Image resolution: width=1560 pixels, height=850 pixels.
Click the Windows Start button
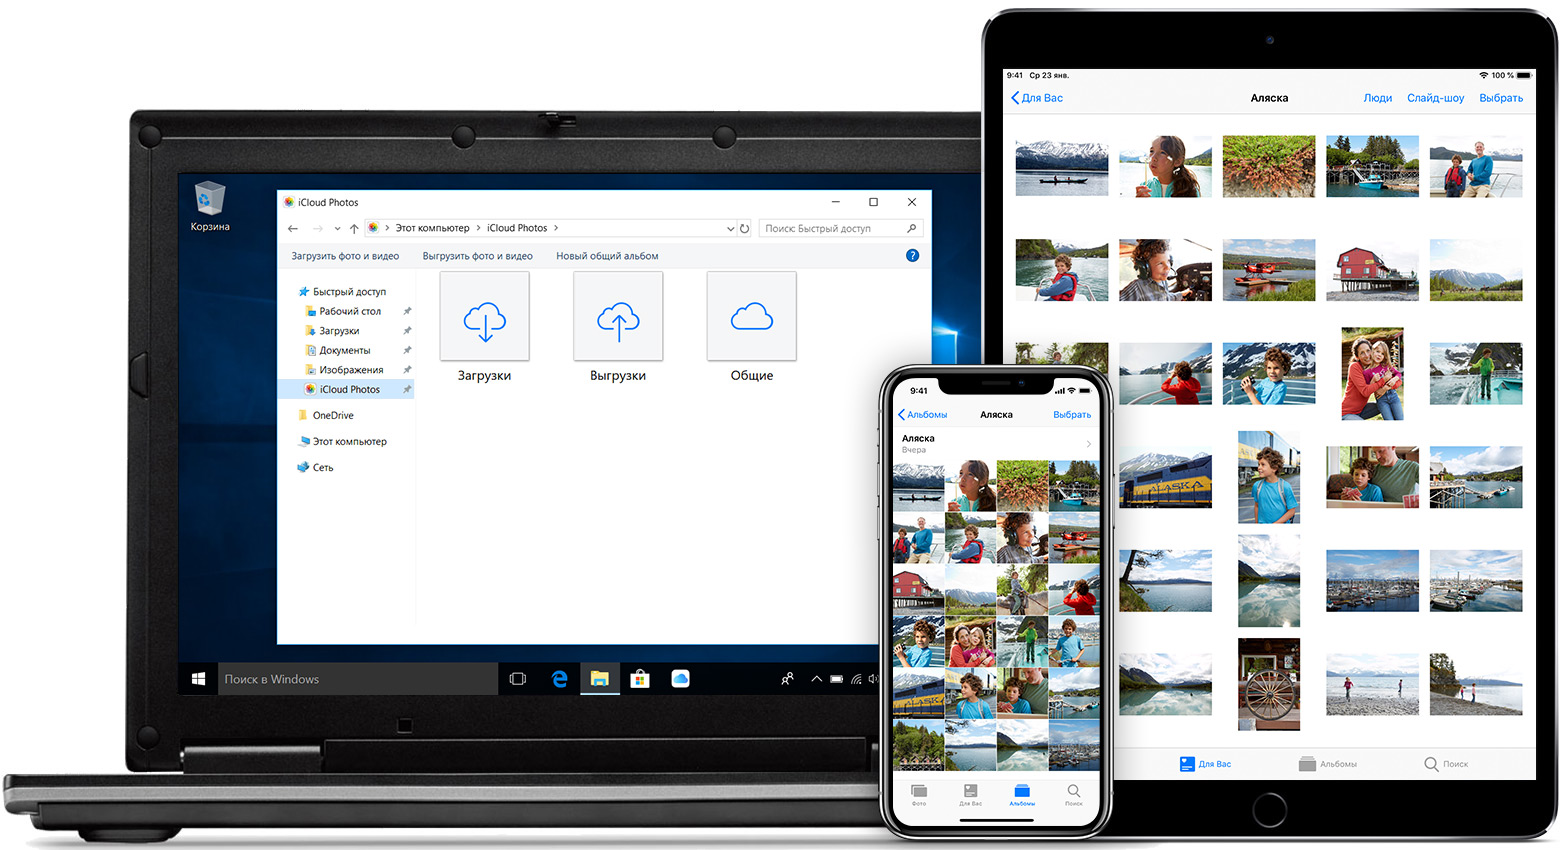198,679
